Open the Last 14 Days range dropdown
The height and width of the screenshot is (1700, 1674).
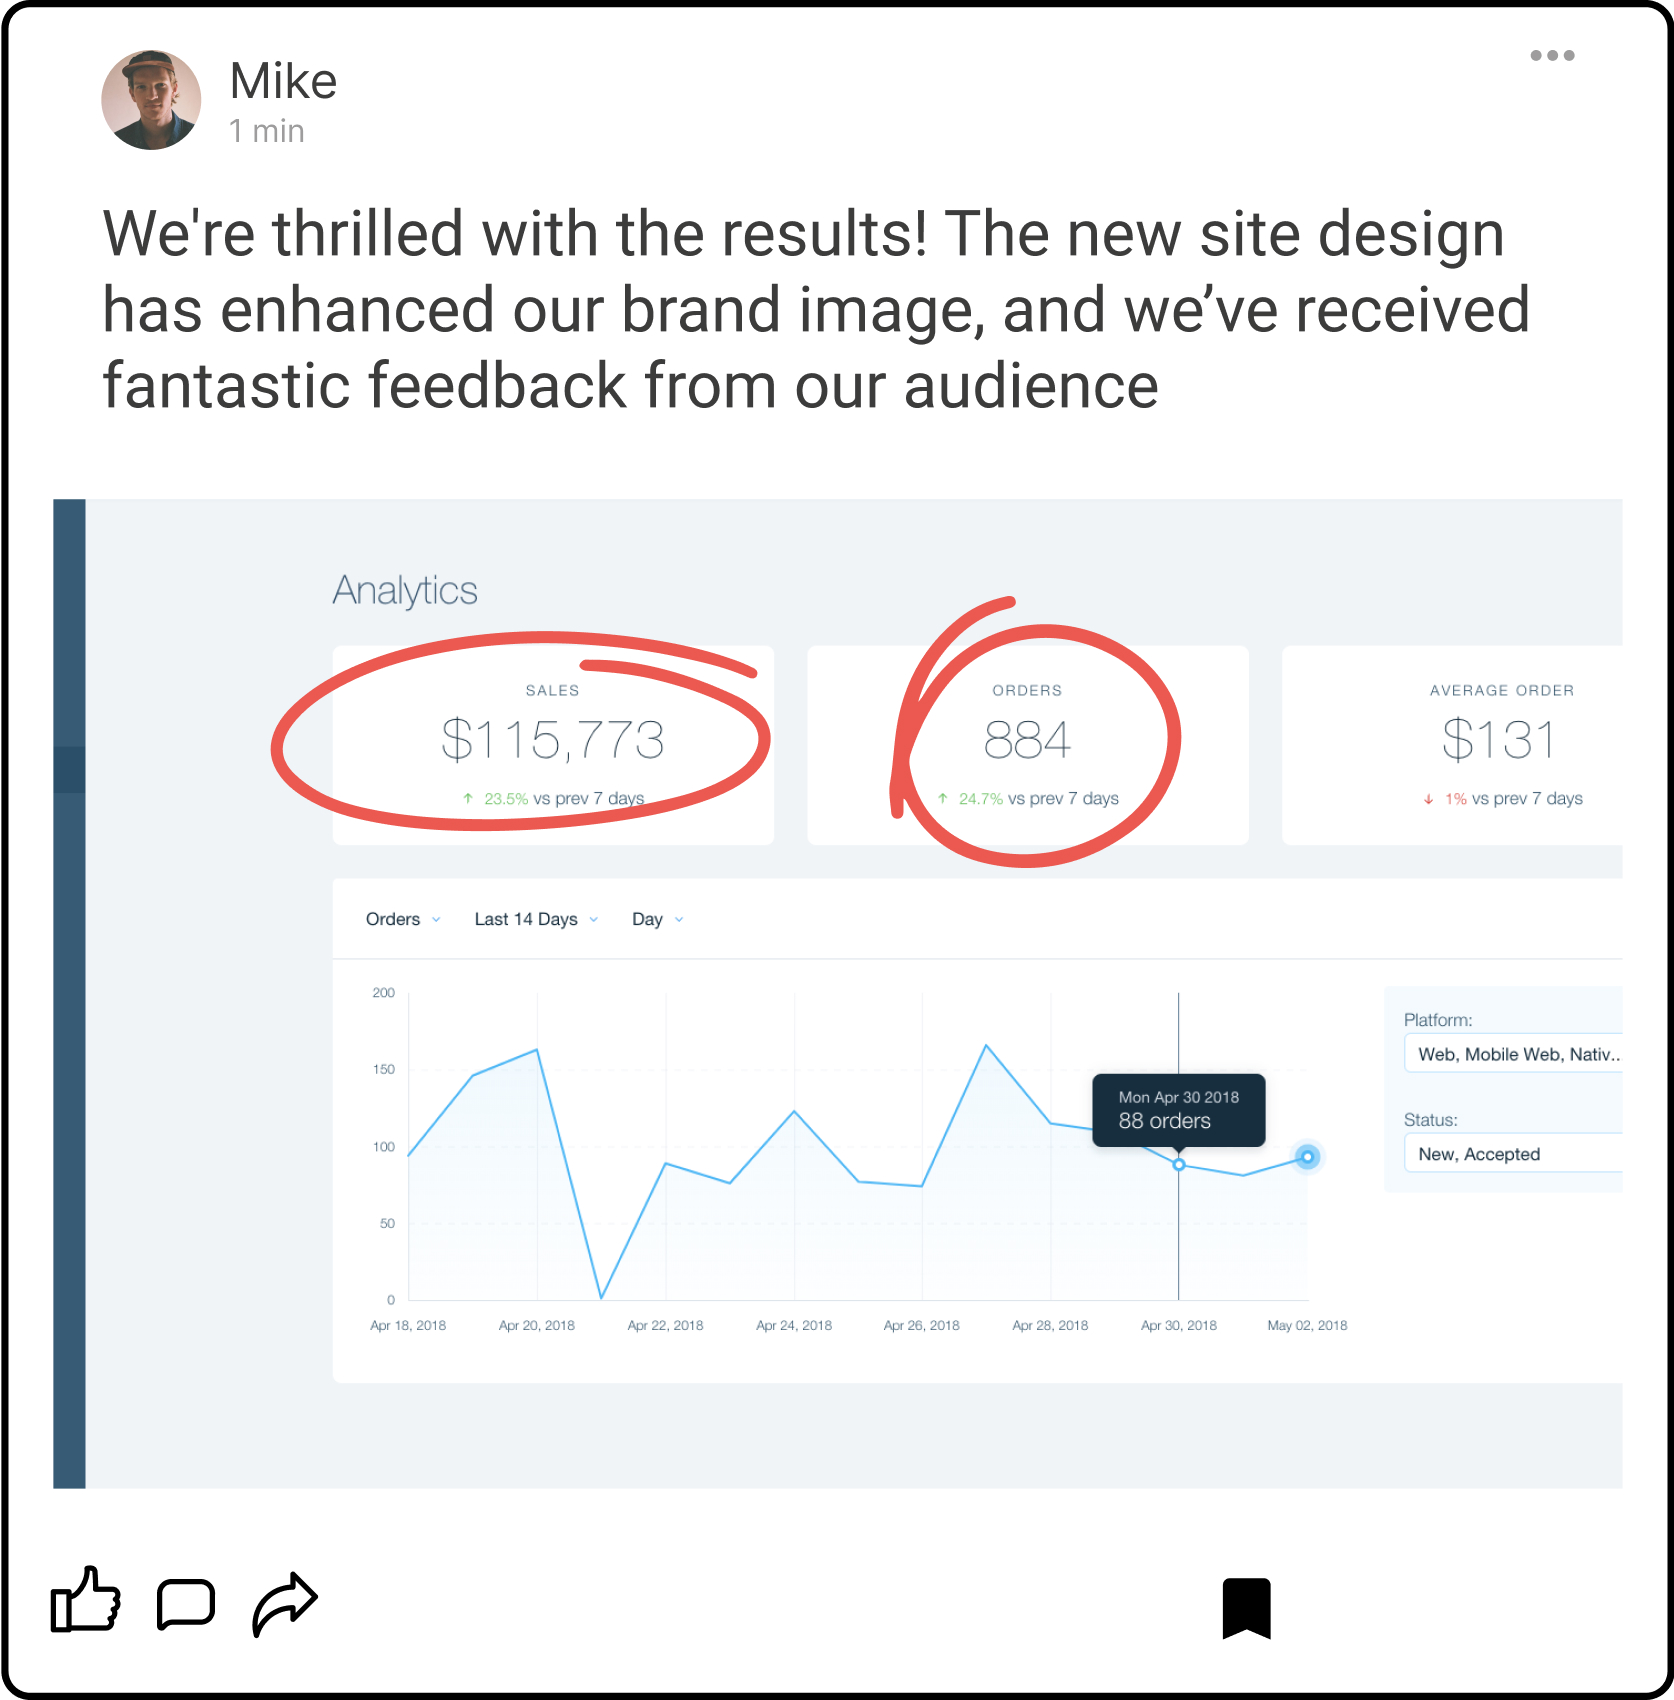[x=535, y=919]
